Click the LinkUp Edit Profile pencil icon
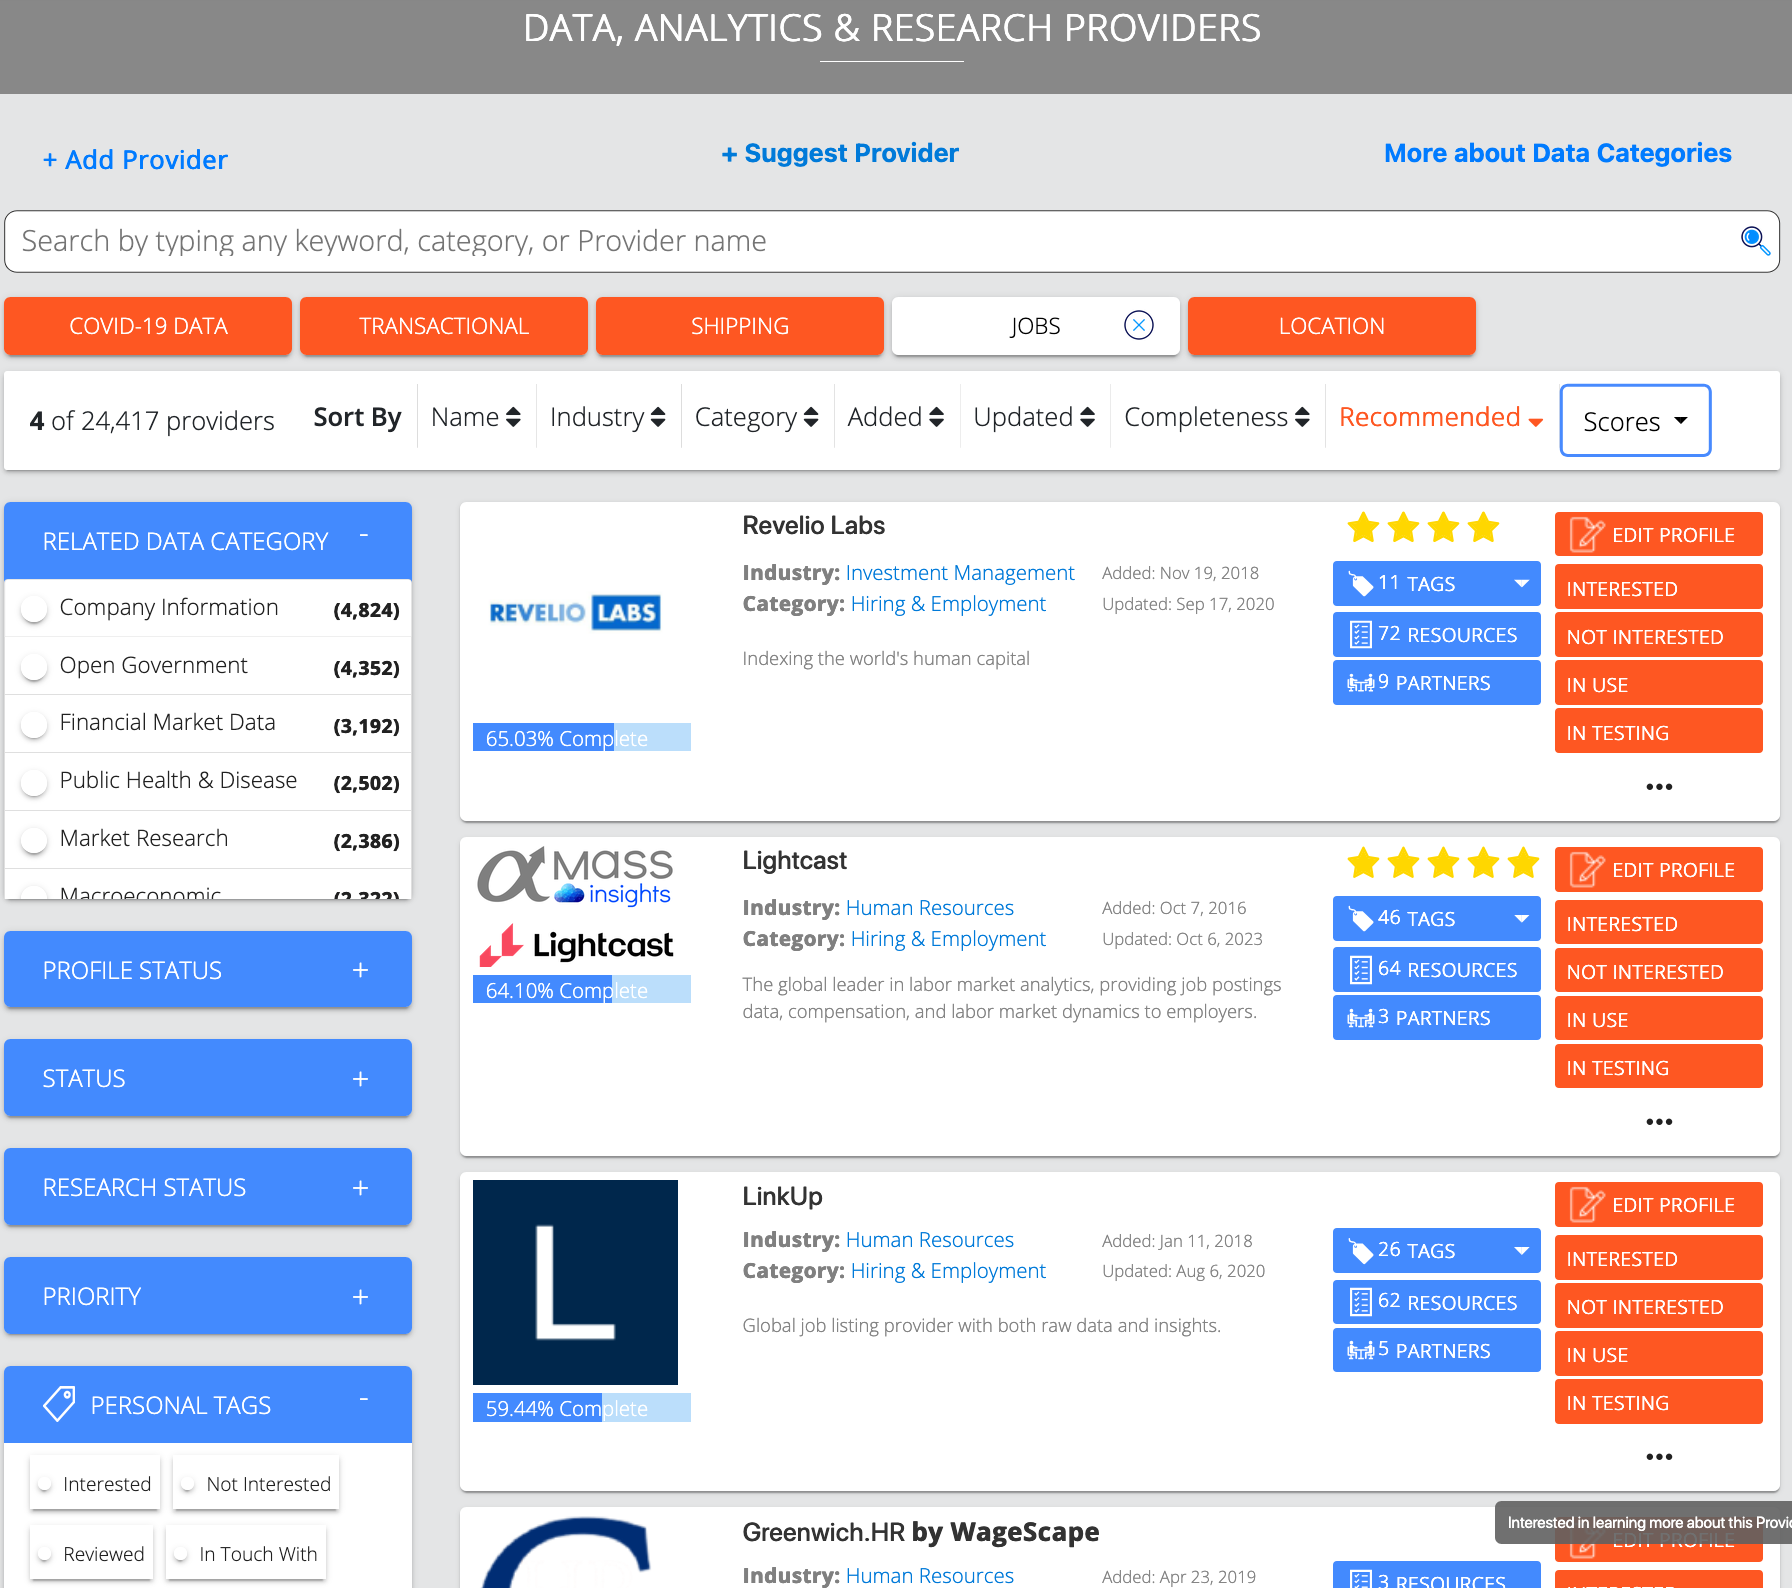The width and height of the screenshot is (1792, 1588). pyautogui.click(x=1586, y=1204)
